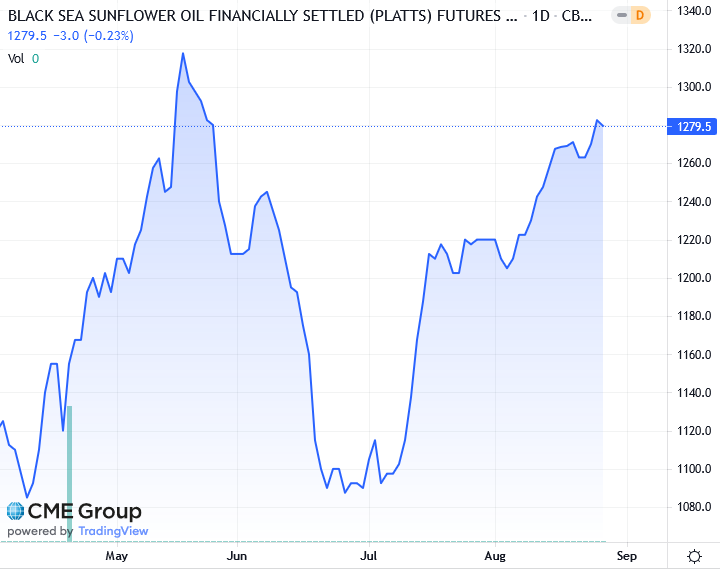Click the CME Group globe logo

16,512
